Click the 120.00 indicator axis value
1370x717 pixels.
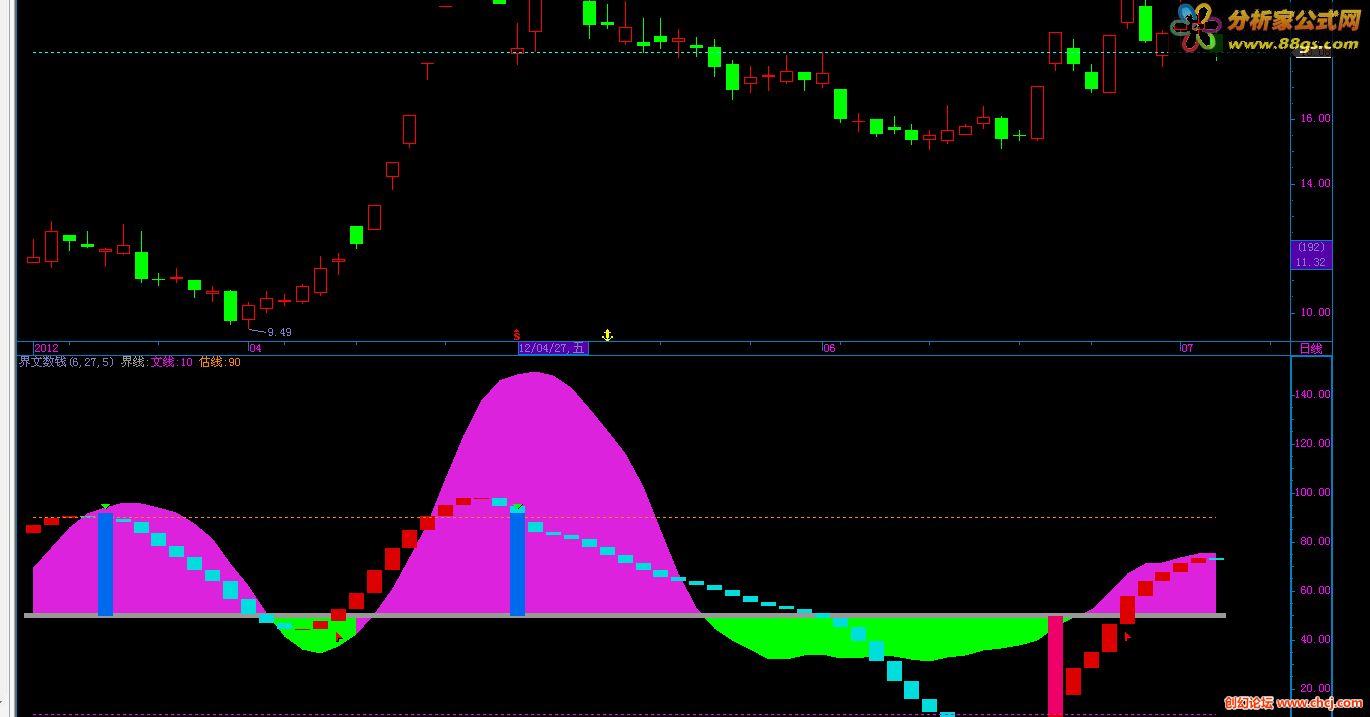[x=1312, y=443]
